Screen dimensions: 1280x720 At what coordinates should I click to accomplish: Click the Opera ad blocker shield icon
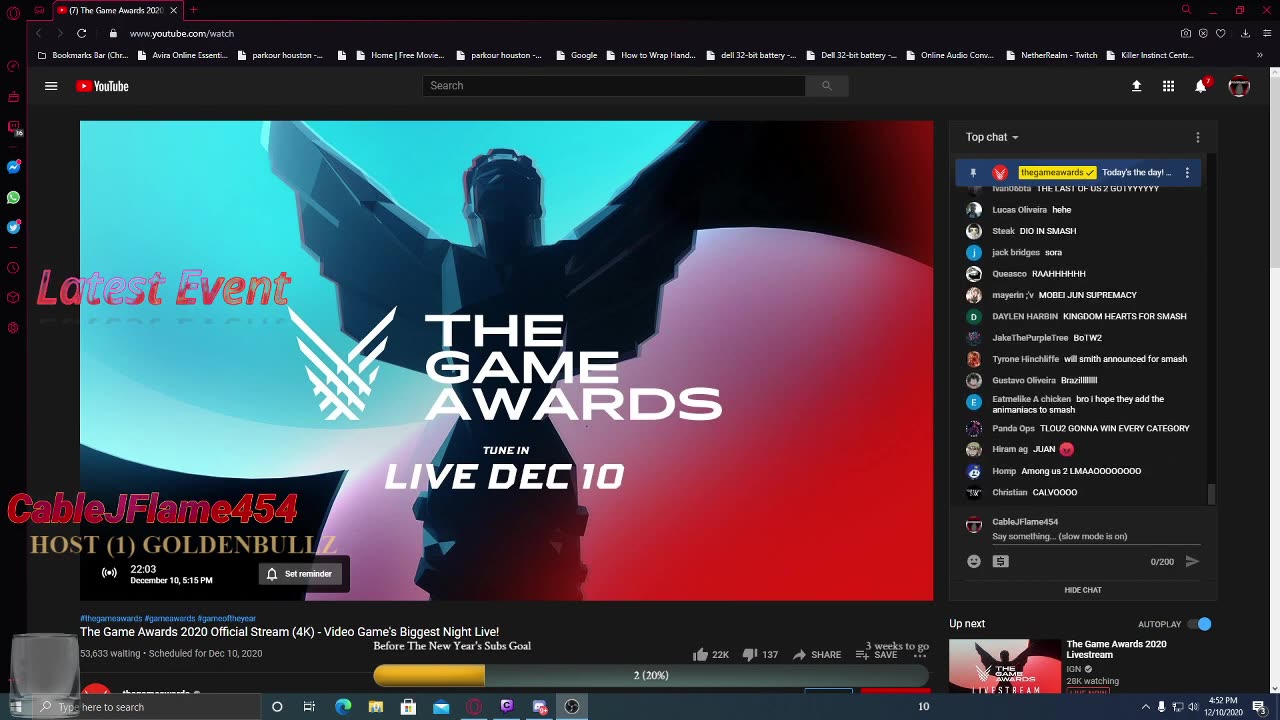pos(1203,33)
